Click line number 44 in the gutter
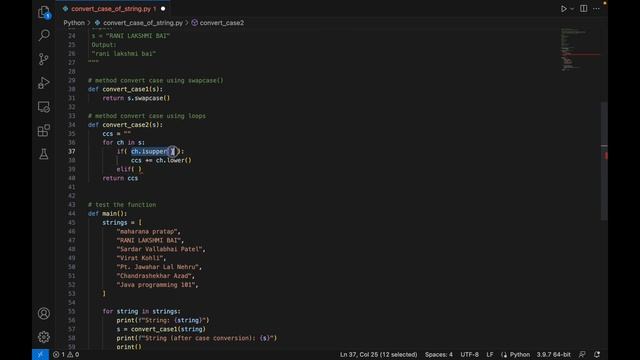This screenshot has height=360, width=640. (x=71, y=213)
